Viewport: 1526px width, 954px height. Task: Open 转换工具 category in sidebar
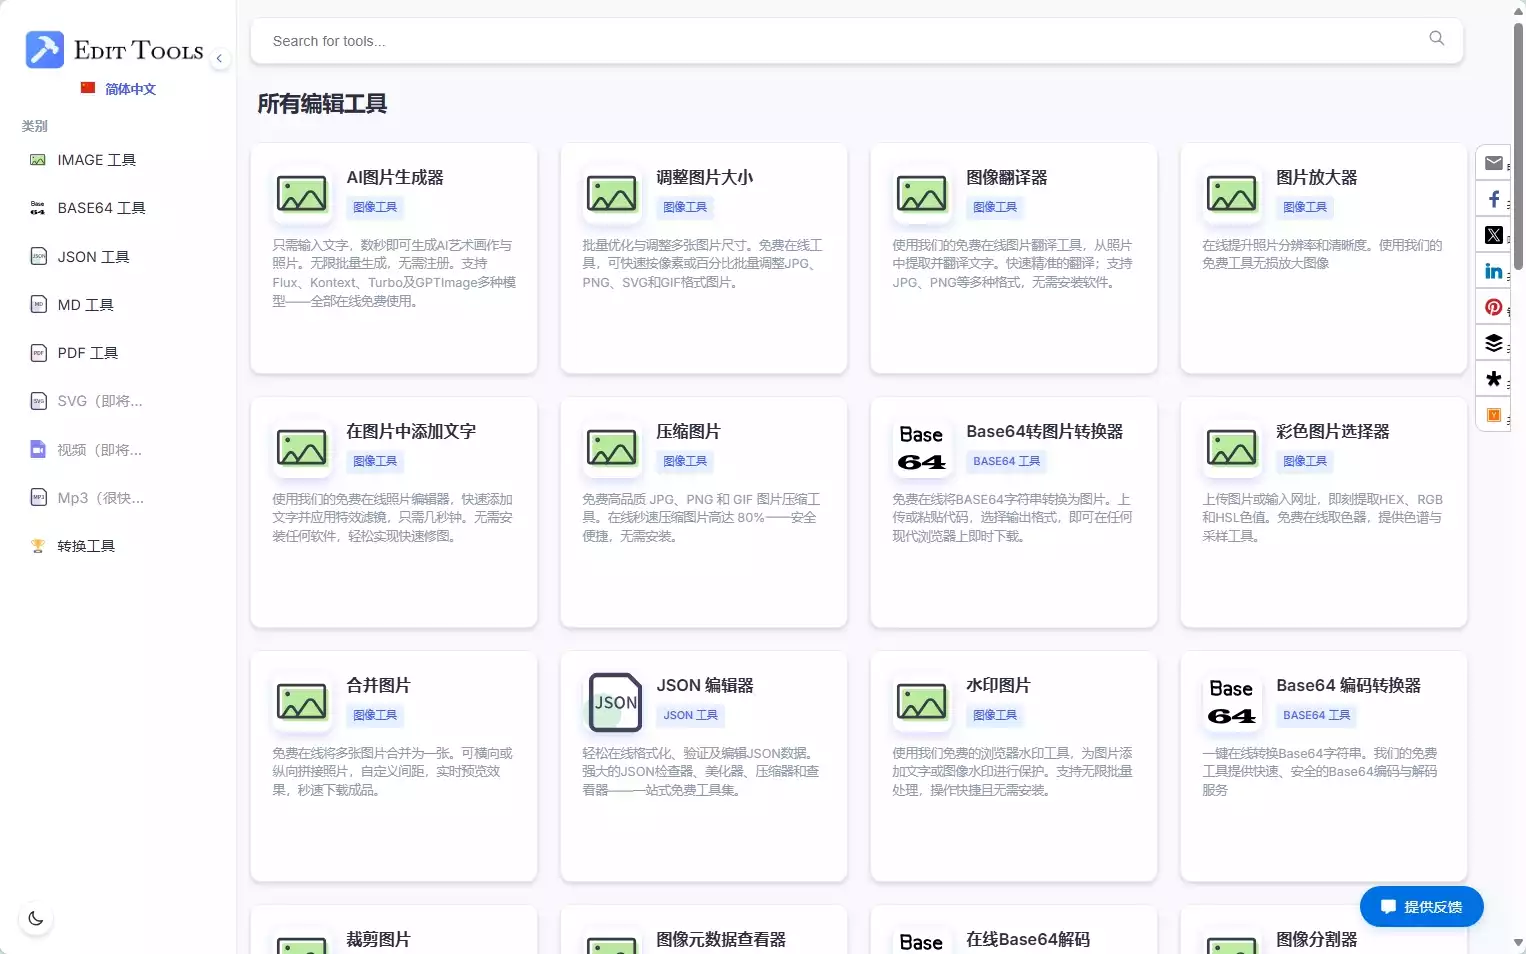coord(73,546)
